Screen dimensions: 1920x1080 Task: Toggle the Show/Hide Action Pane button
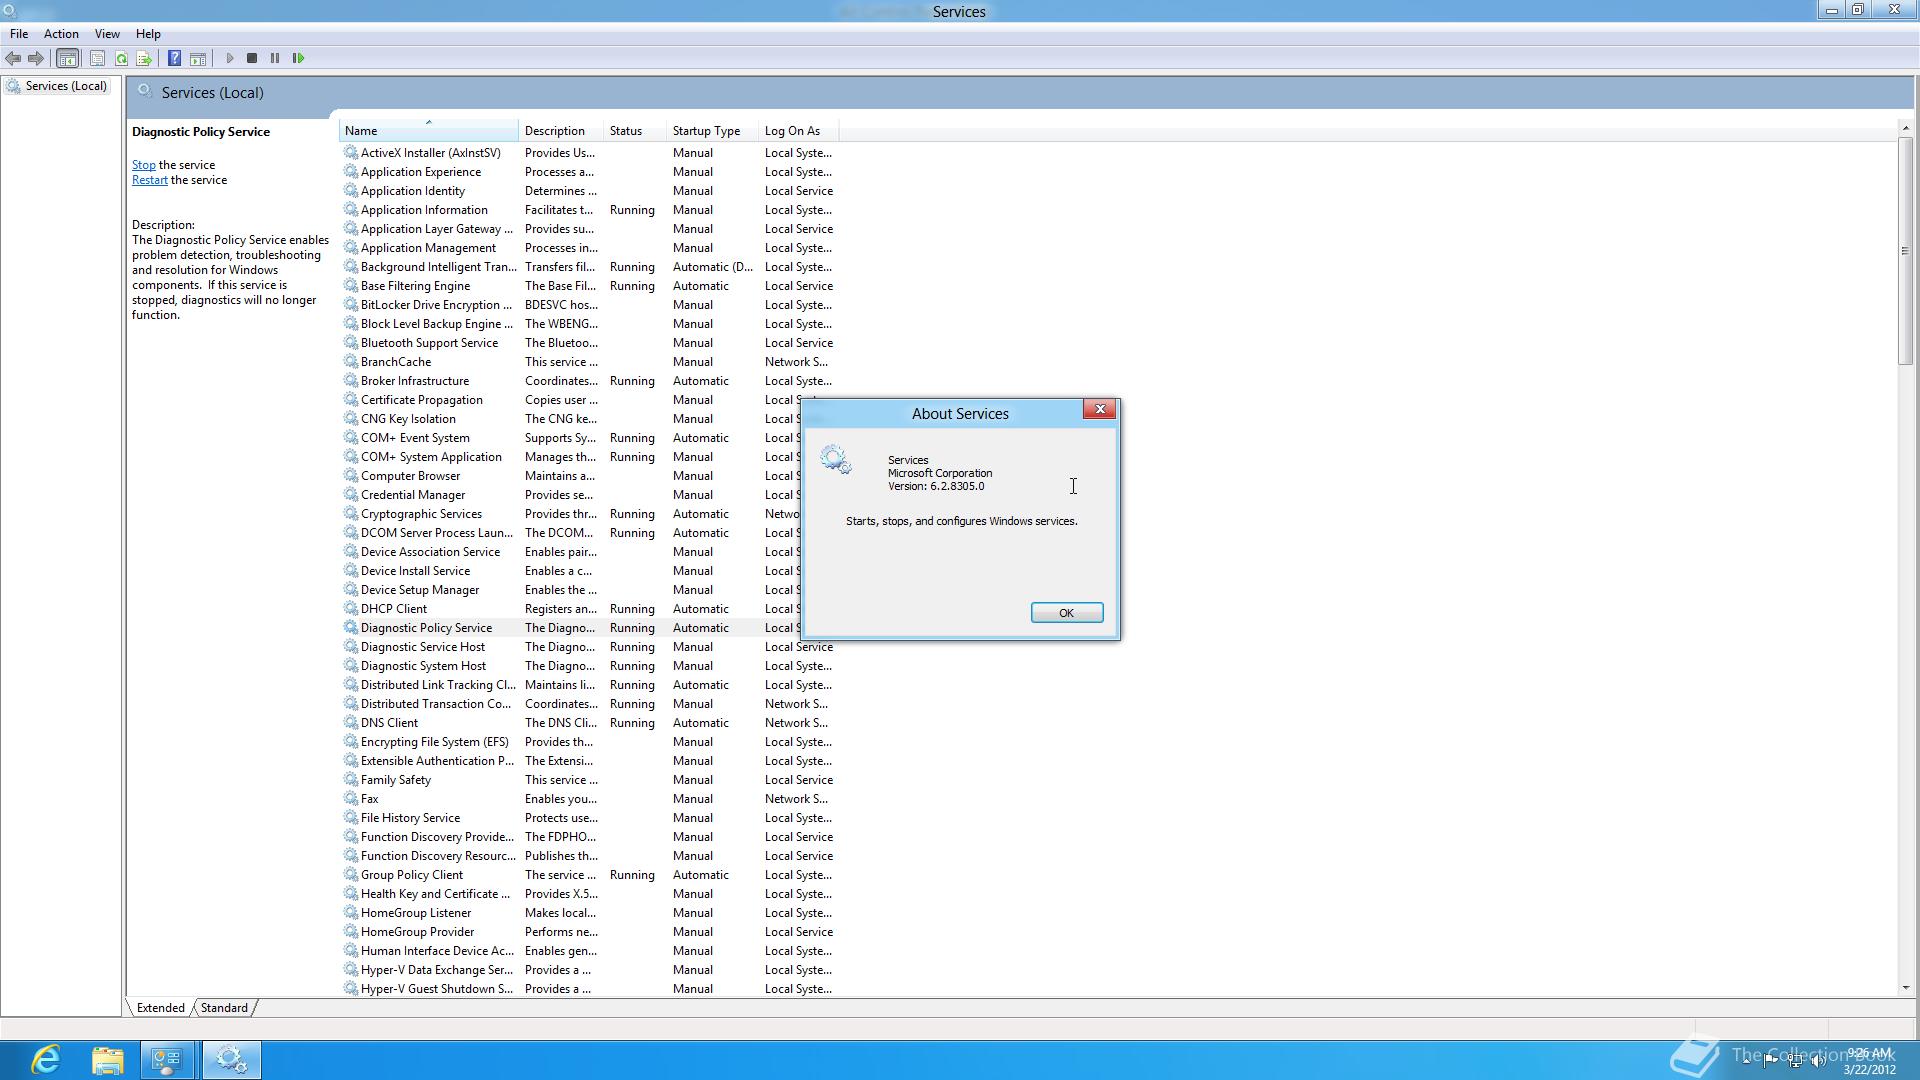tap(198, 58)
